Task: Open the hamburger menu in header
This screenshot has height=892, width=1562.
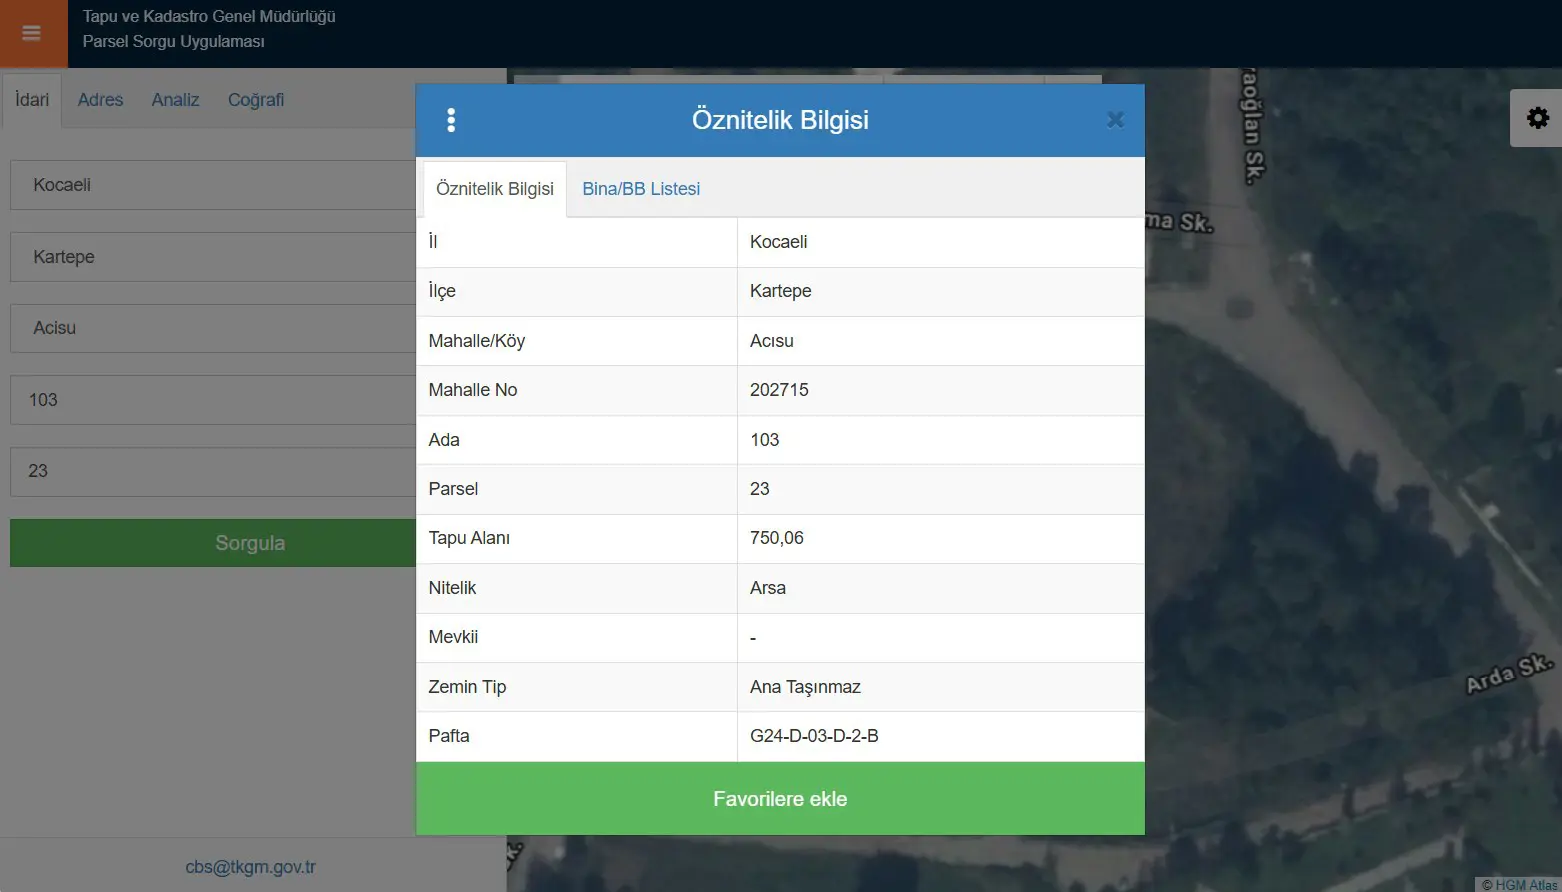Action: (x=32, y=33)
